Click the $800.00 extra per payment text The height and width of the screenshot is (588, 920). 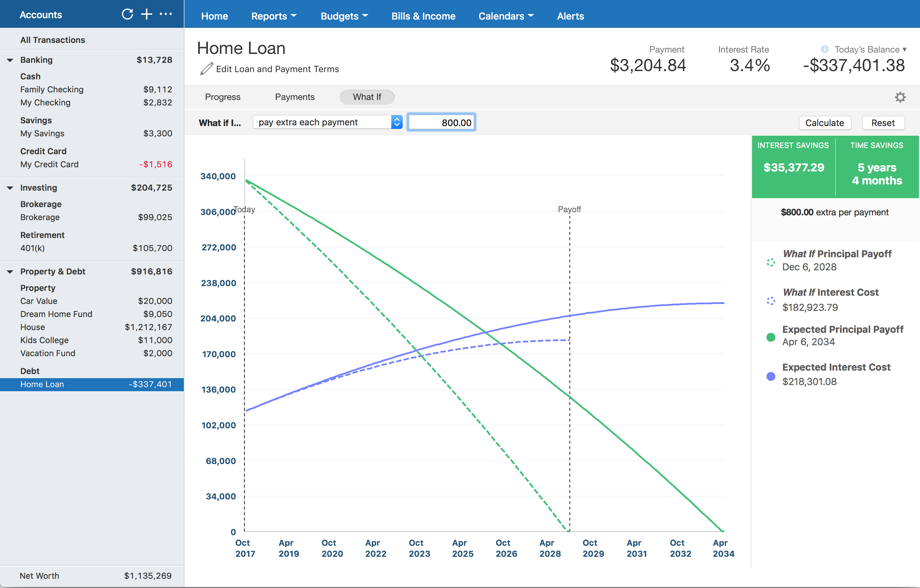tap(834, 212)
